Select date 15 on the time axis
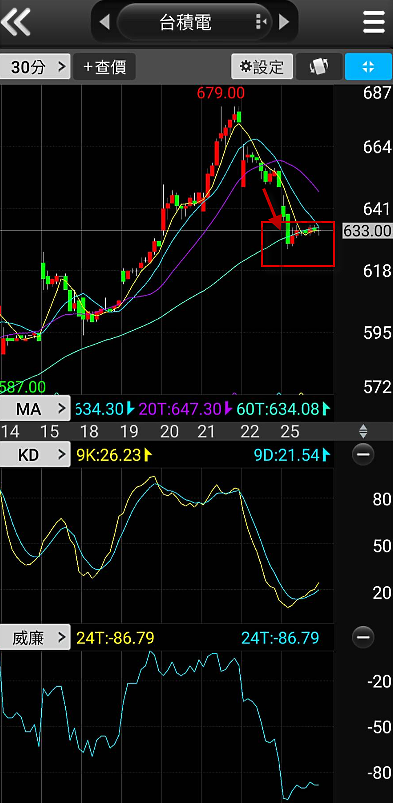The image size is (393, 803). (49, 432)
